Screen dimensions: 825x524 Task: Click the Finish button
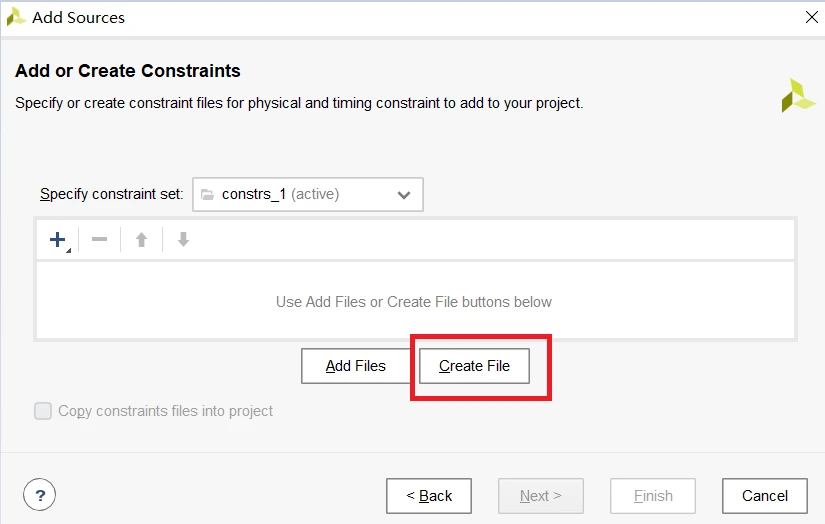[653, 495]
